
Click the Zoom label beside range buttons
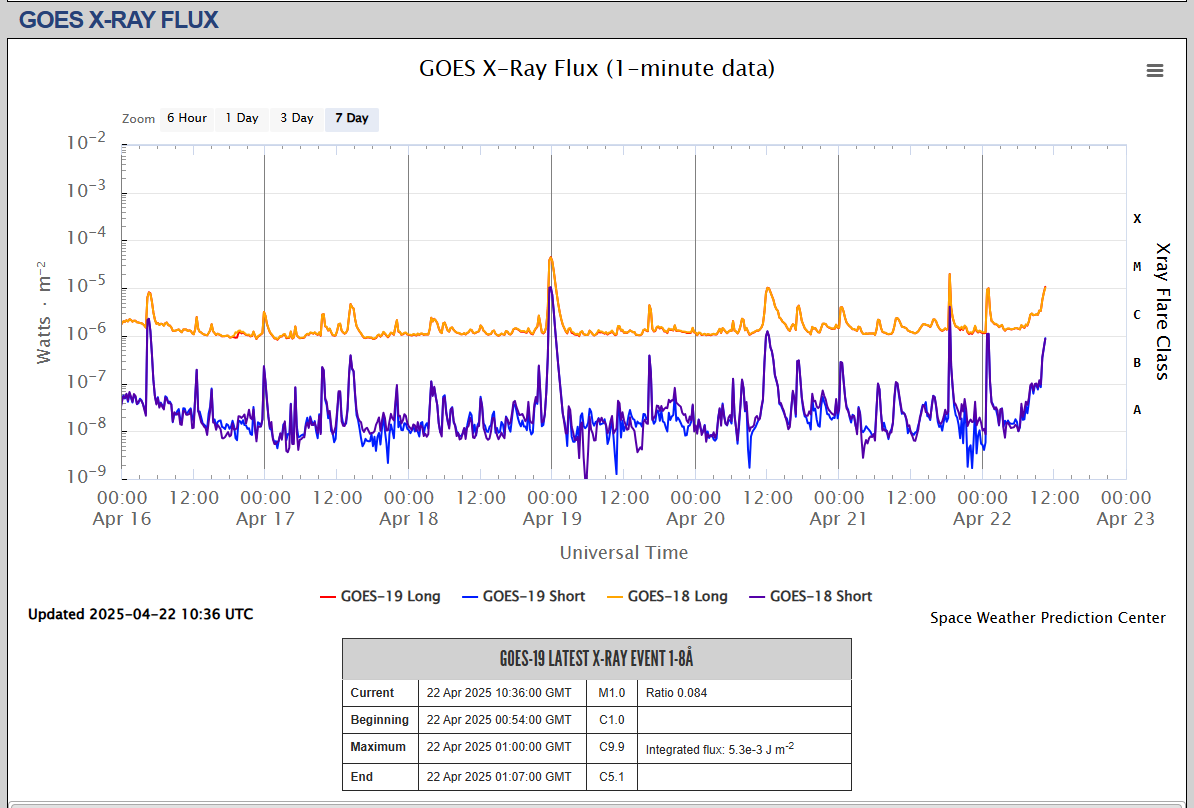coord(139,119)
